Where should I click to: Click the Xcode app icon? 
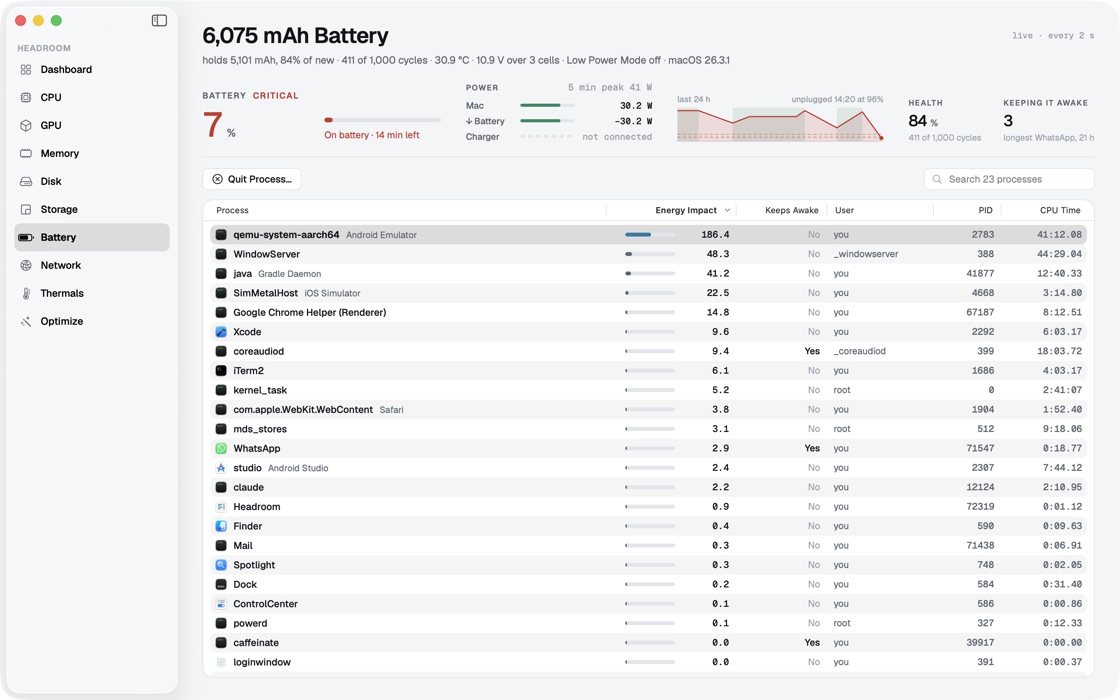pyautogui.click(x=221, y=331)
